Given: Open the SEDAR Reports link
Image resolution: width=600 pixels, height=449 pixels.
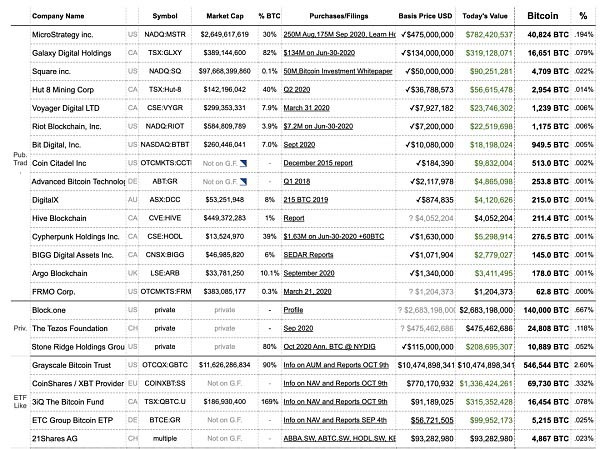Looking at the screenshot, I should coord(308,255).
